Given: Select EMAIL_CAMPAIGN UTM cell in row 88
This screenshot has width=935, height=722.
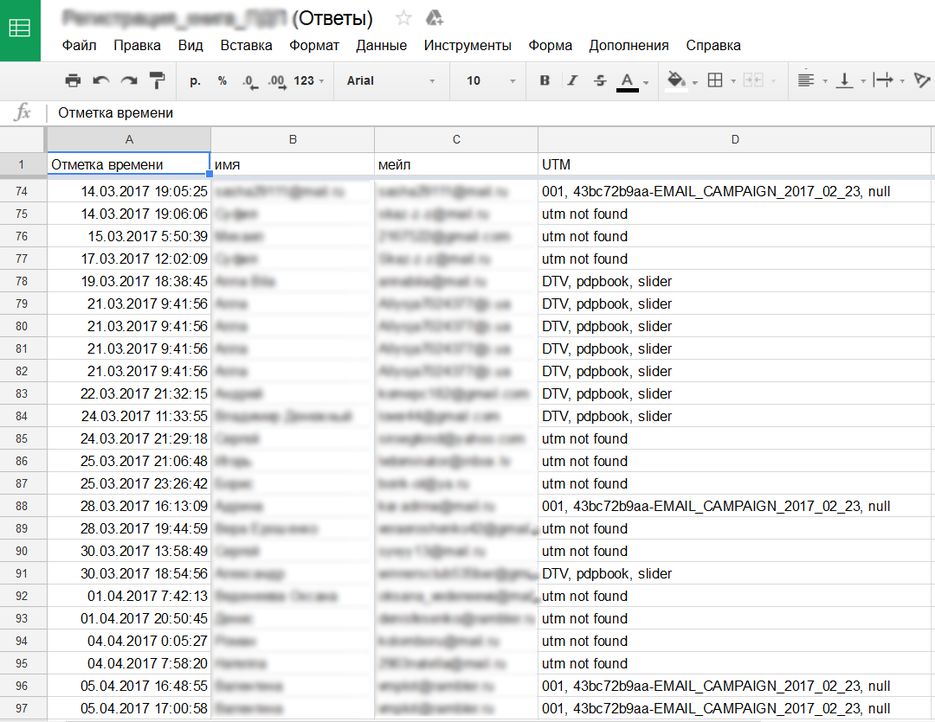Looking at the screenshot, I should click(735, 506).
